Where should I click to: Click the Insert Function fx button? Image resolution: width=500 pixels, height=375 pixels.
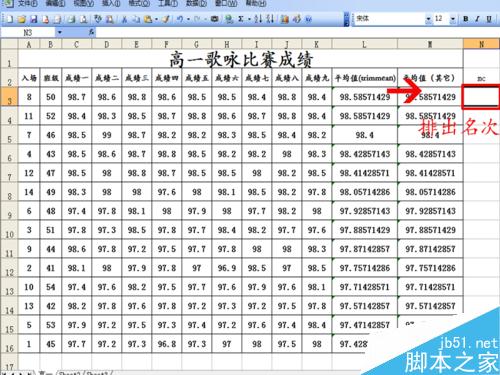tap(91, 32)
